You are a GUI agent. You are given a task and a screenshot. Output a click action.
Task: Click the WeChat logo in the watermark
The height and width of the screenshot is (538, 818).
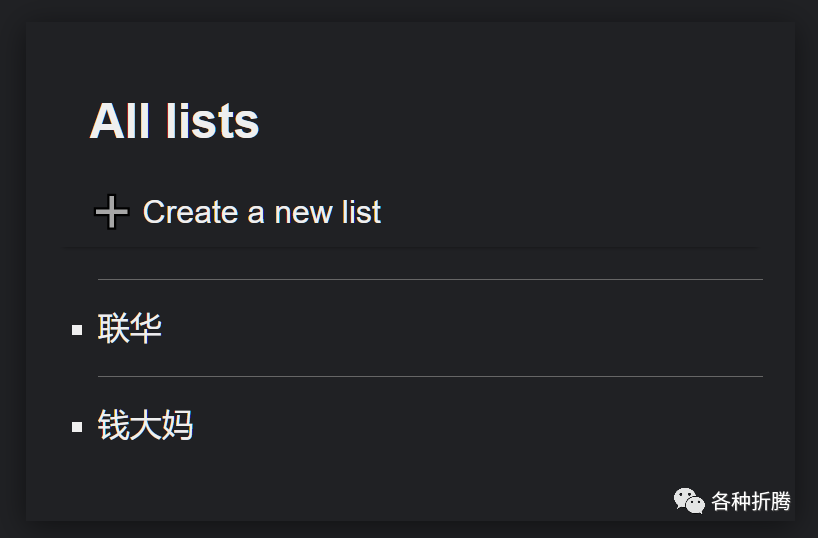tap(688, 500)
